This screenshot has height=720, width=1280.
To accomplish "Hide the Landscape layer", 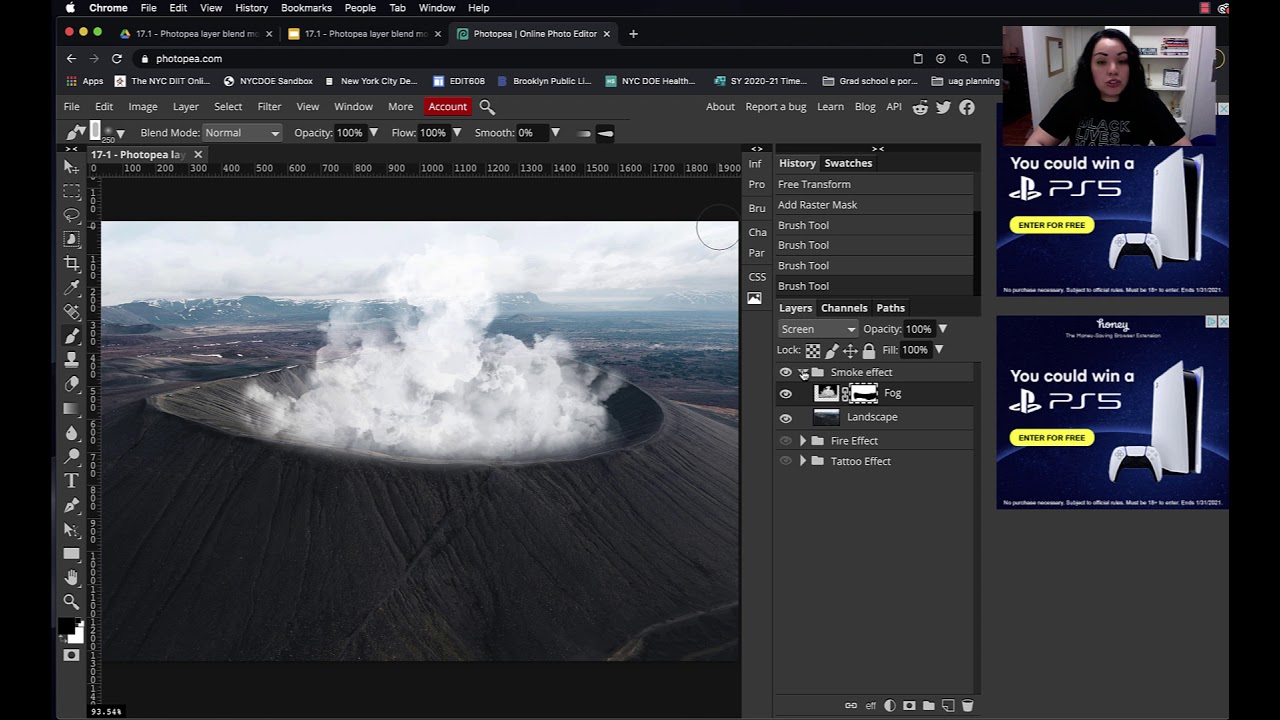I will [786, 418].
